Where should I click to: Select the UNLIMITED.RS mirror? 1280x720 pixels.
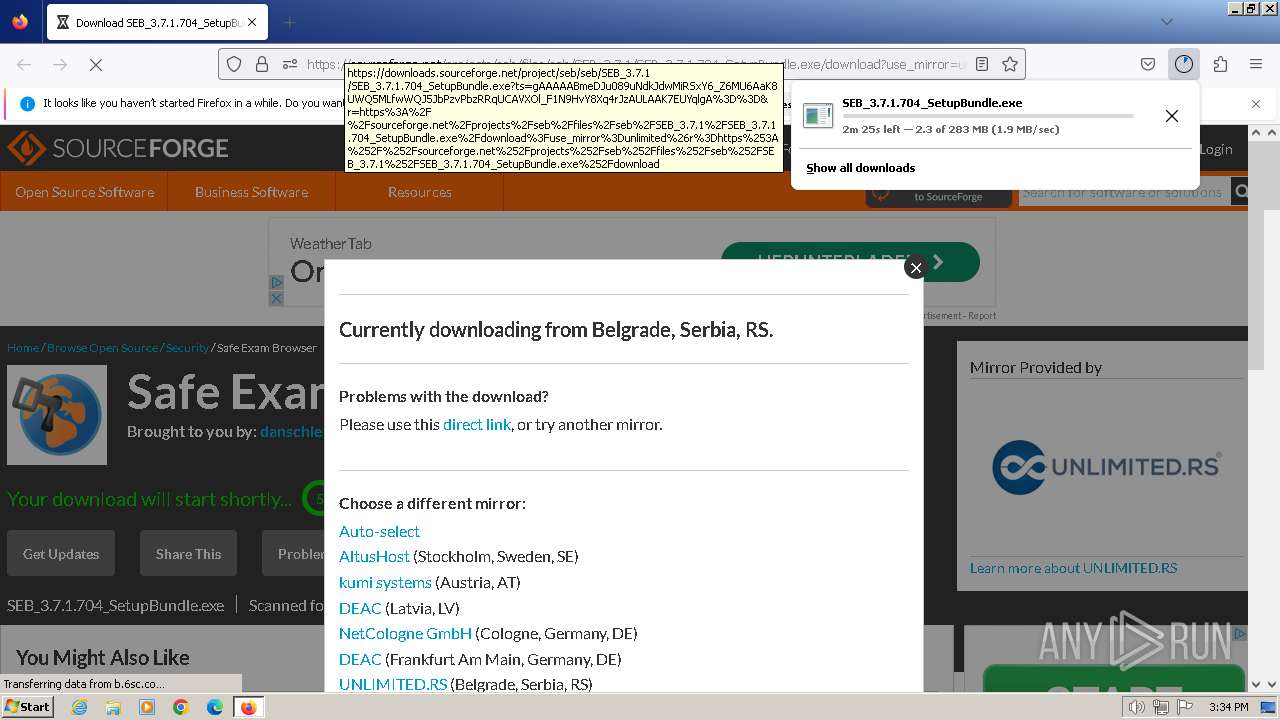[x=393, y=684]
